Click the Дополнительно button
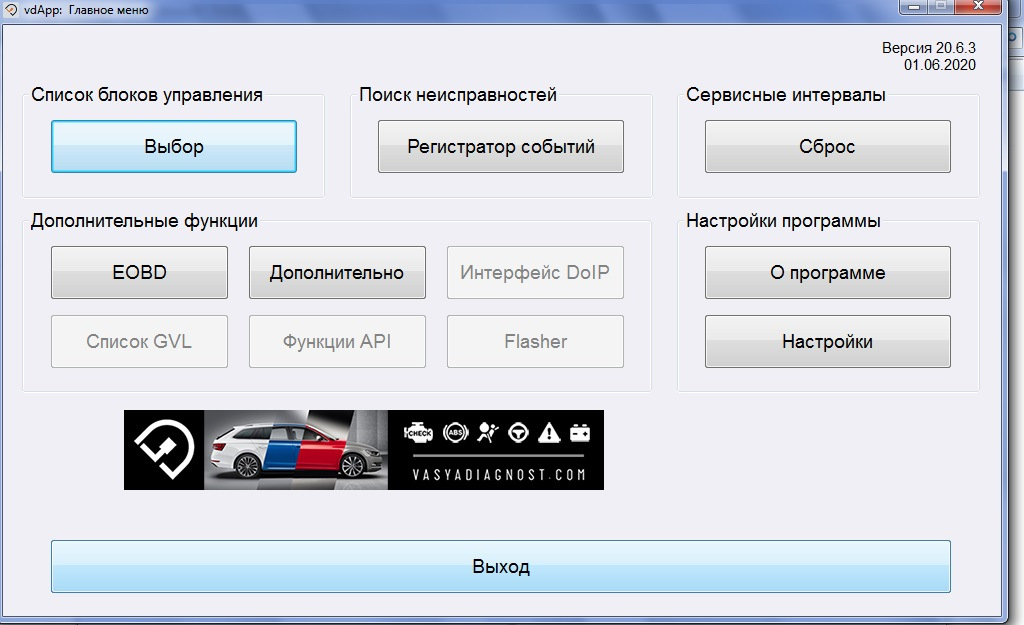 pos(337,272)
